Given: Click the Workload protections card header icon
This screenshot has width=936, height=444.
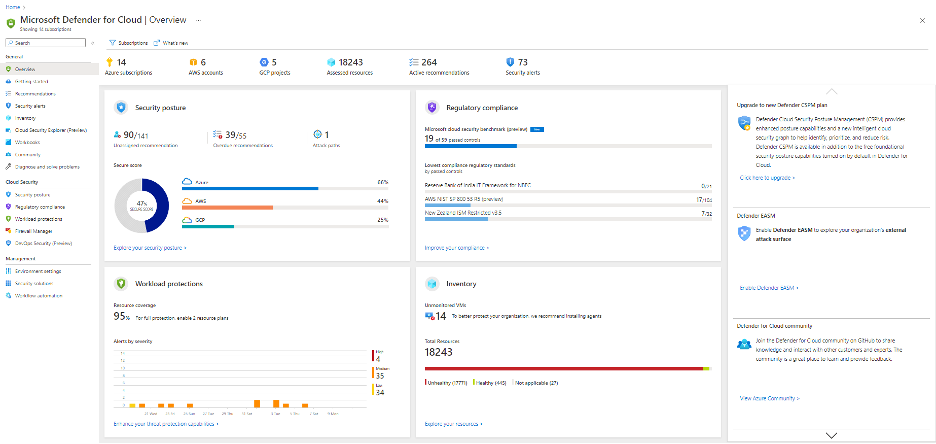Looking at the screenshot, I should 121,283.
